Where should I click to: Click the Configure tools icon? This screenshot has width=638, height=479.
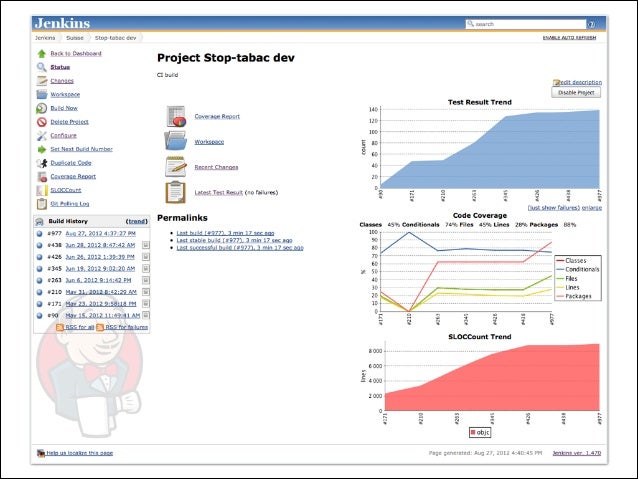42,136
